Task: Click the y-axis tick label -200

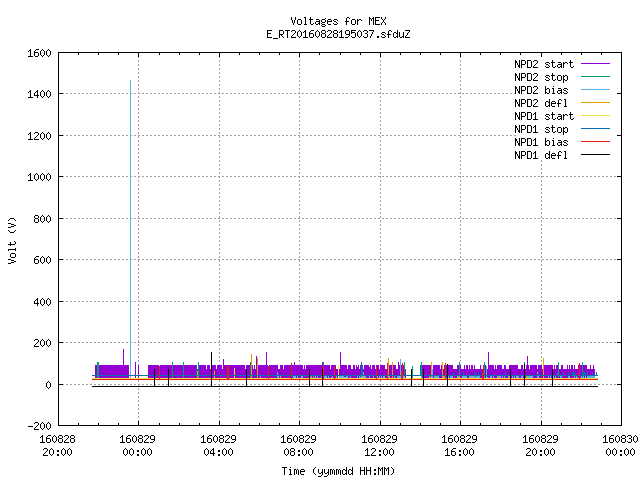Action: 39,426
